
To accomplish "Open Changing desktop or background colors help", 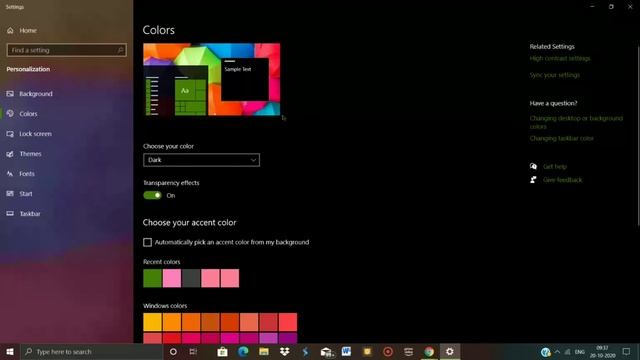I will point(576,122).
